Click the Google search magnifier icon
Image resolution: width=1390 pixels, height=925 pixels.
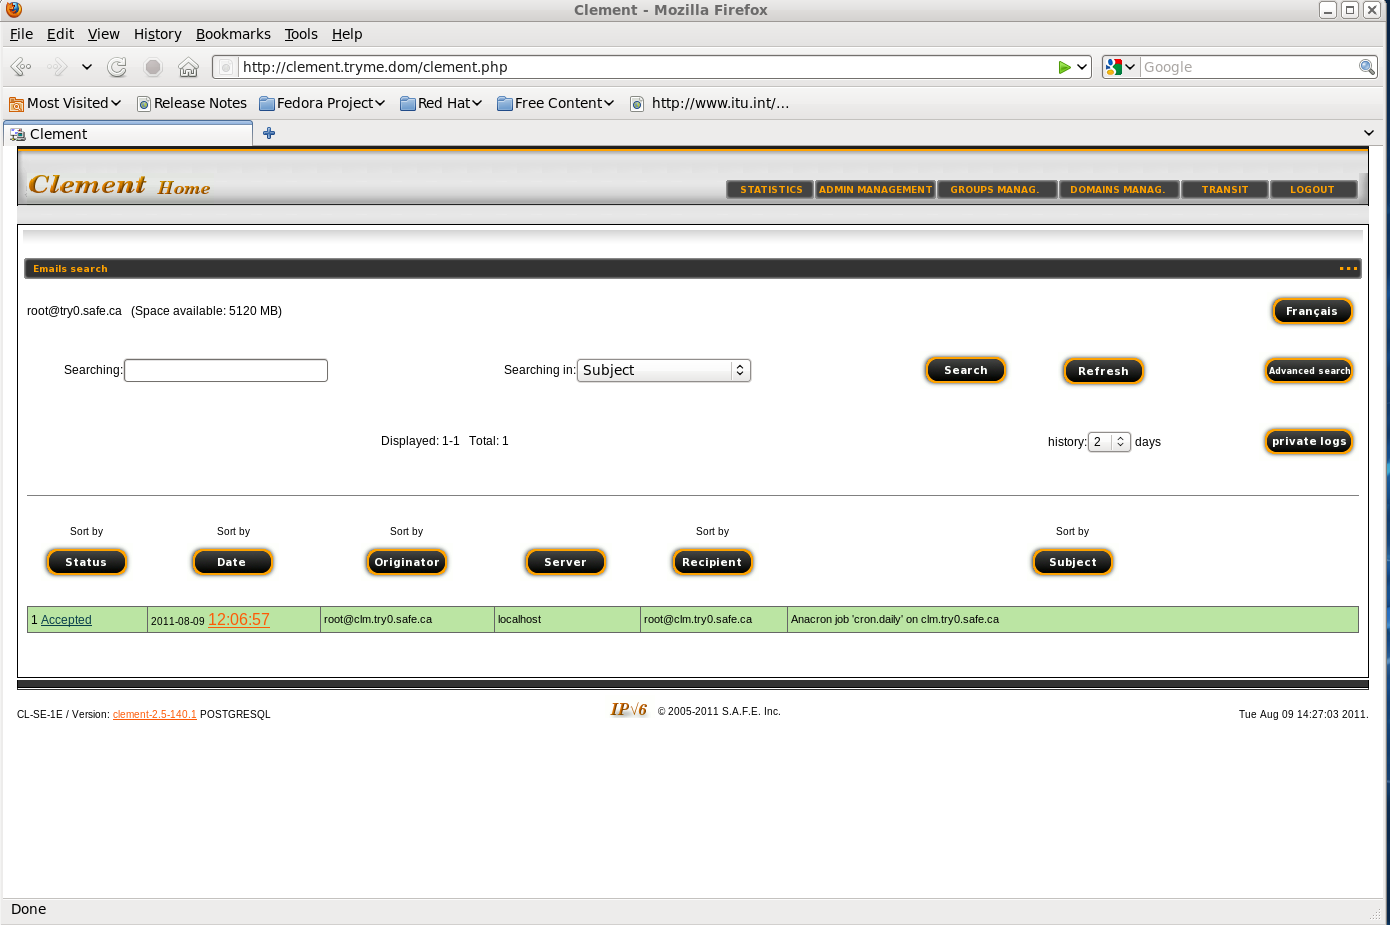click(x=1366, y=67)
